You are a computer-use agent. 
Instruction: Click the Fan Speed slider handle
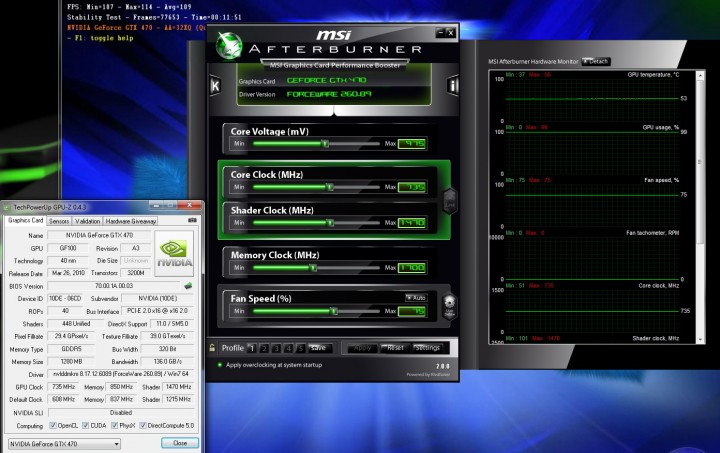334,311
